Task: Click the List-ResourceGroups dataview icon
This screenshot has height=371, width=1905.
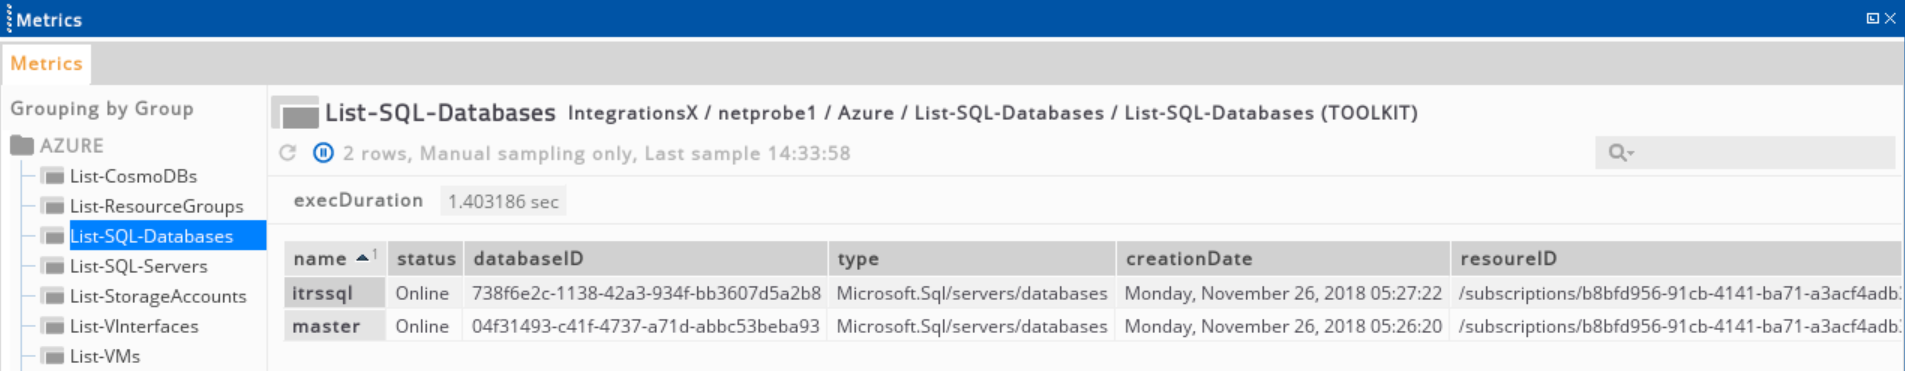Action: [53, 207]
